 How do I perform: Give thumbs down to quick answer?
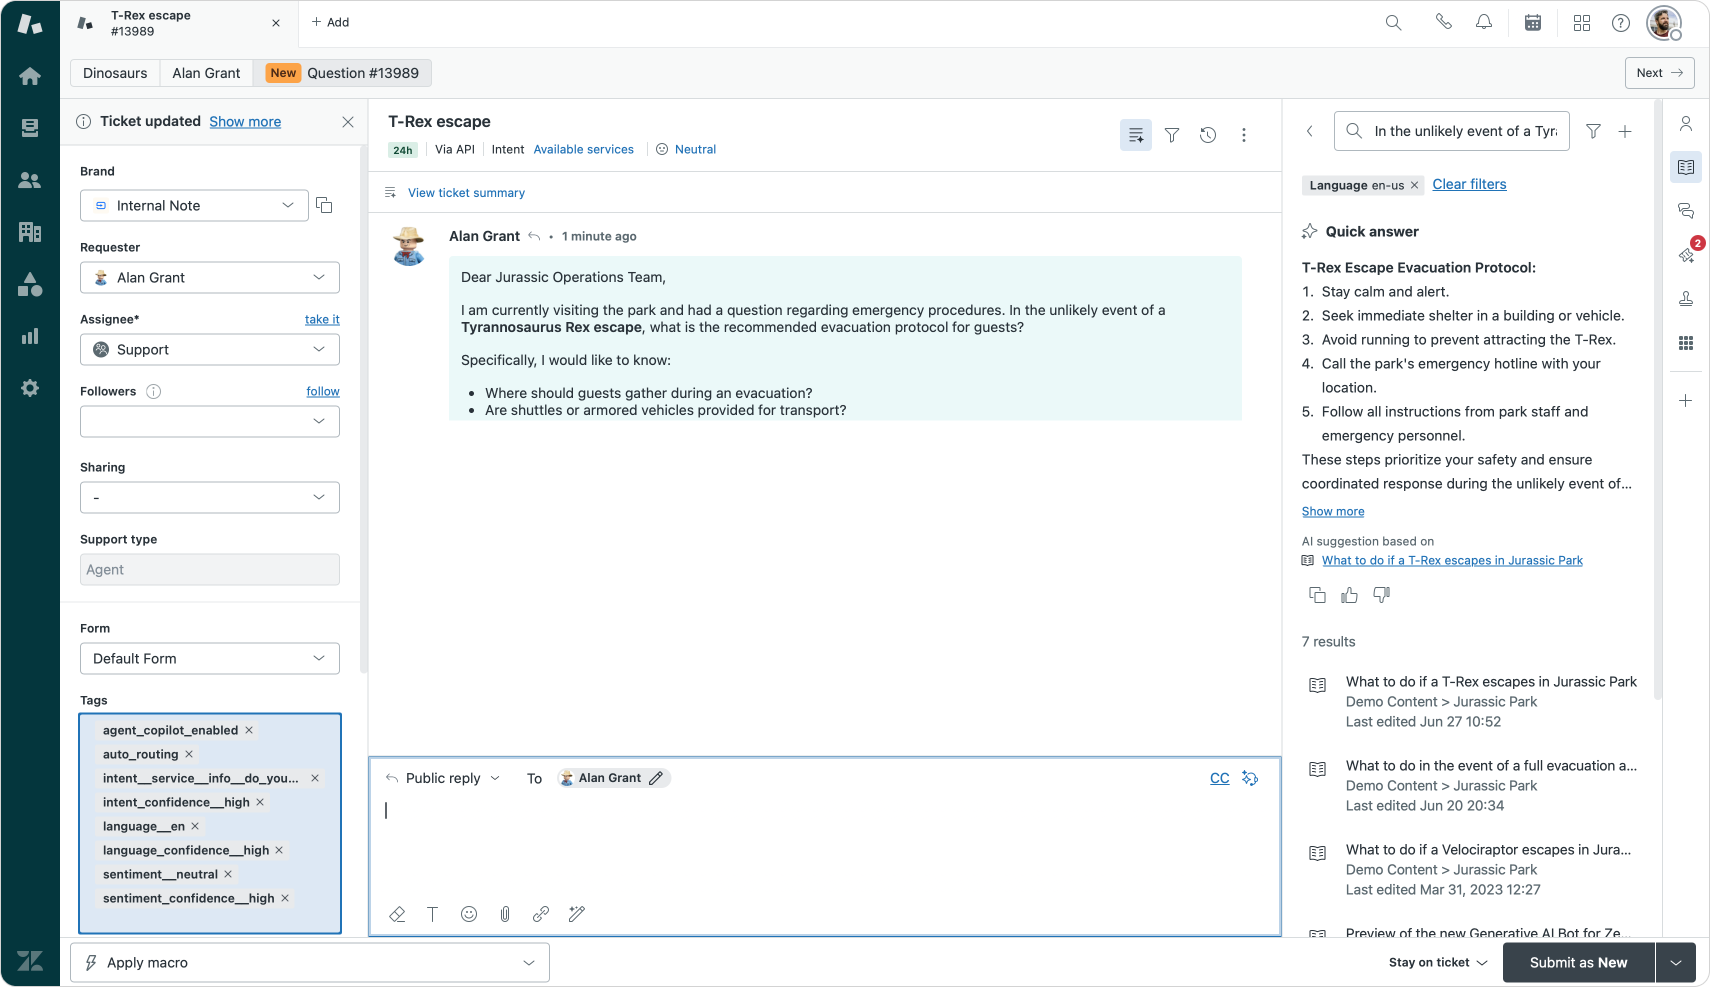[1381, 595]
